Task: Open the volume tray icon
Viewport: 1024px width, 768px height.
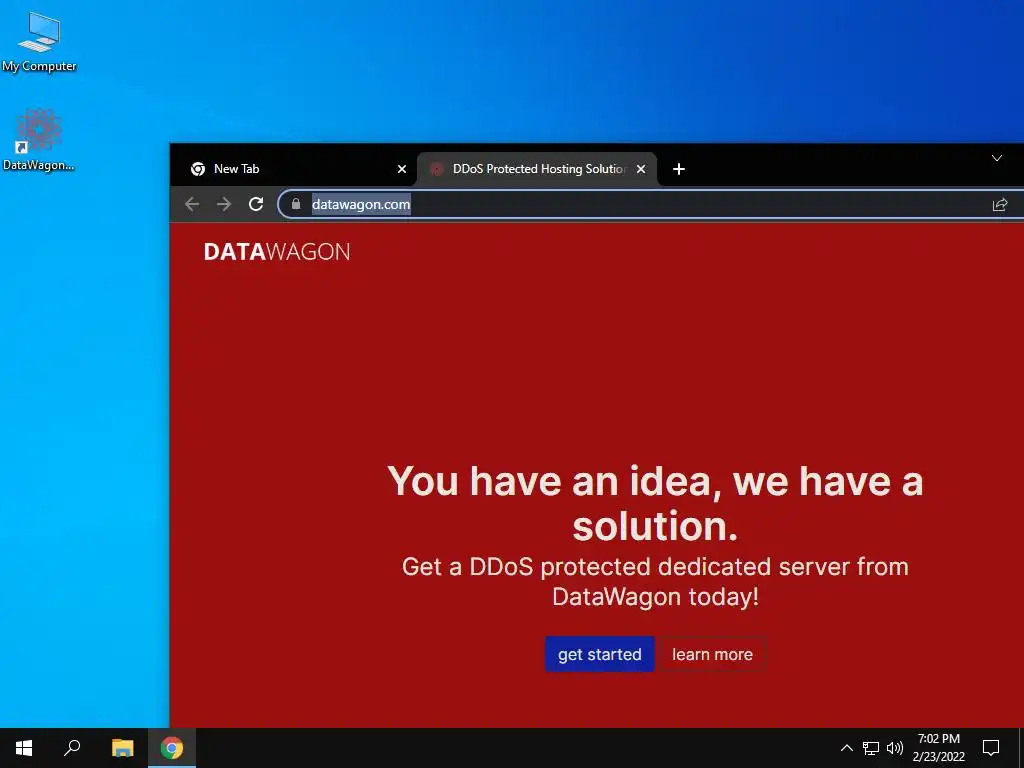Action: [x=895, y=748]
